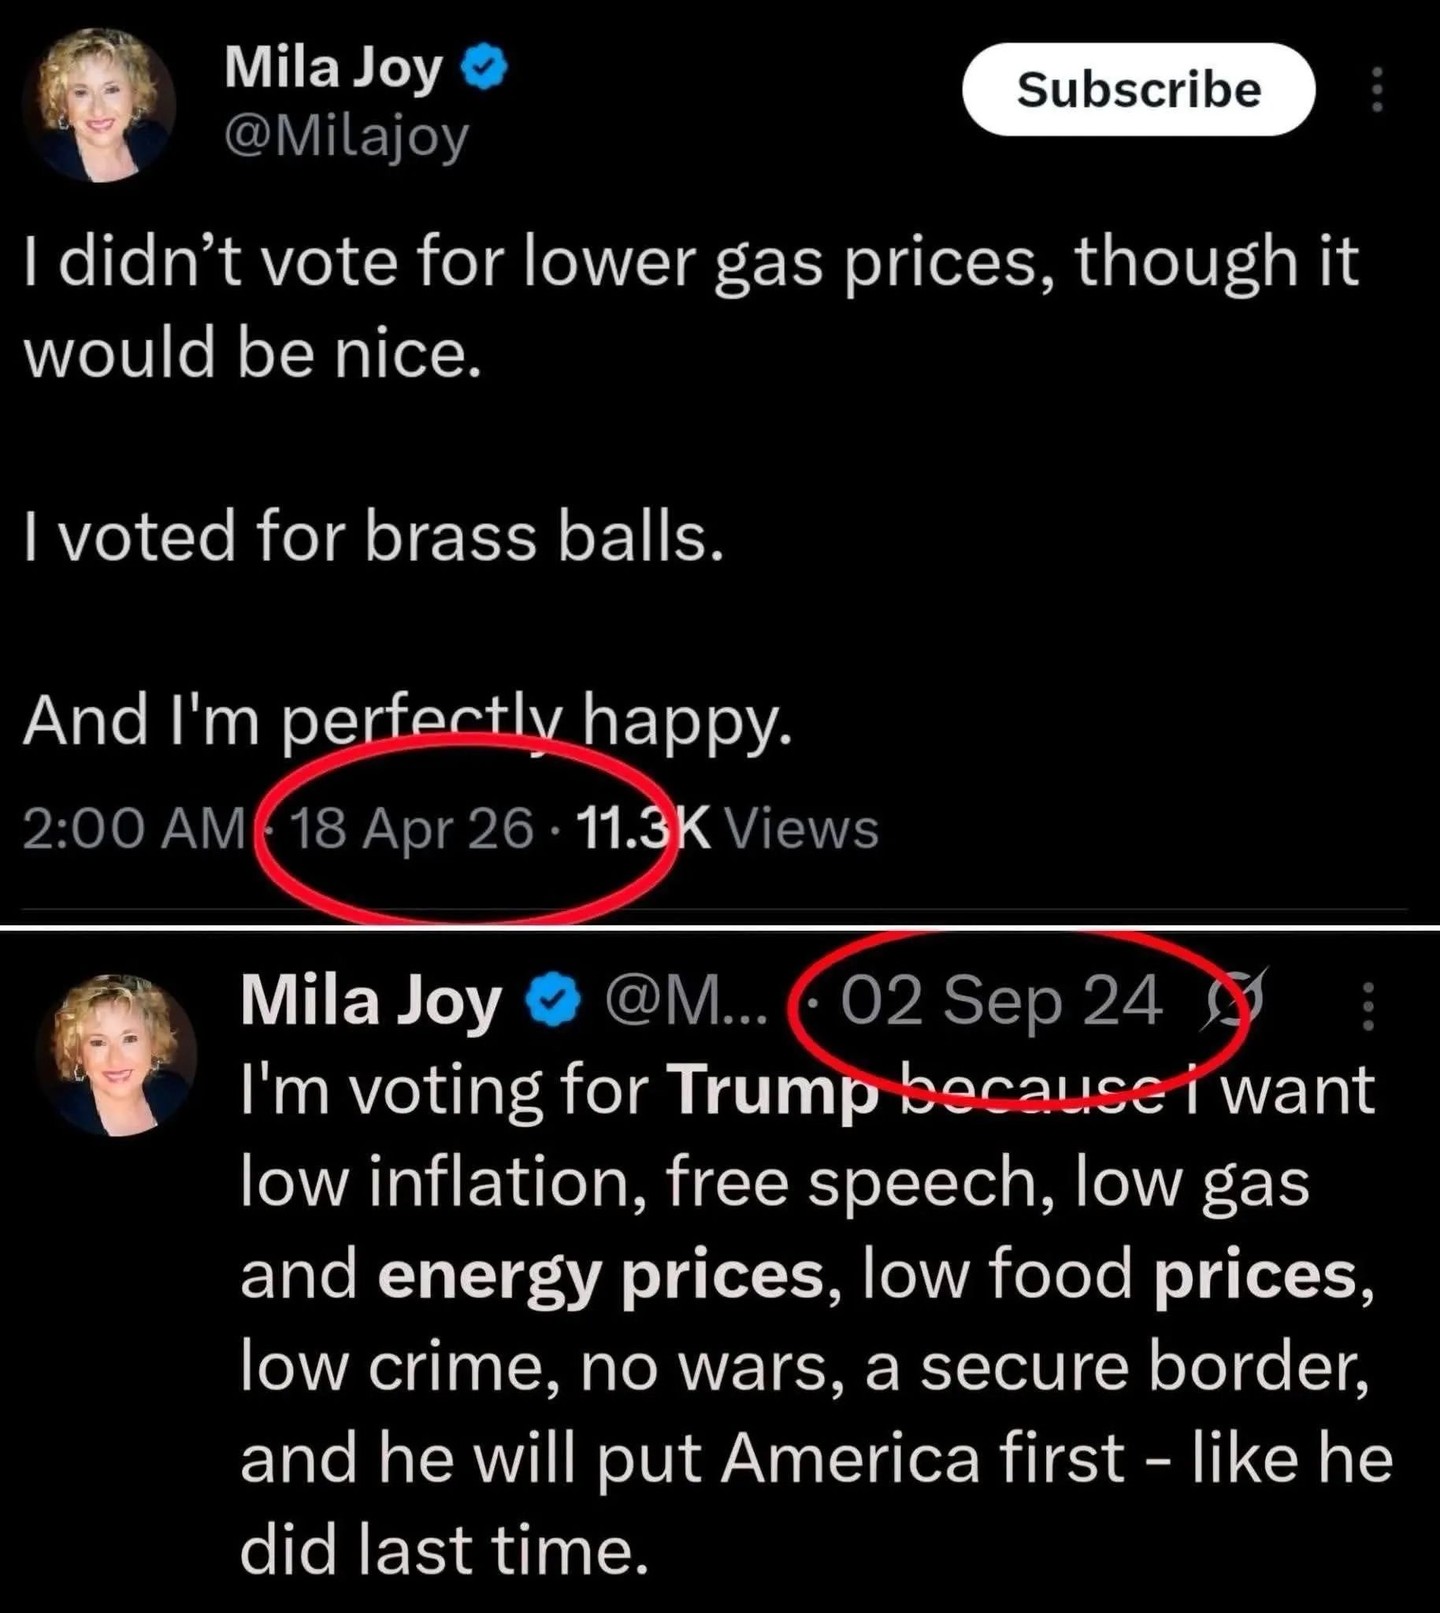Click the 'And I'm perfectly happy.' line
Image resolution: width=1440 pixels, height=1613 pixels.
(408, 721)
